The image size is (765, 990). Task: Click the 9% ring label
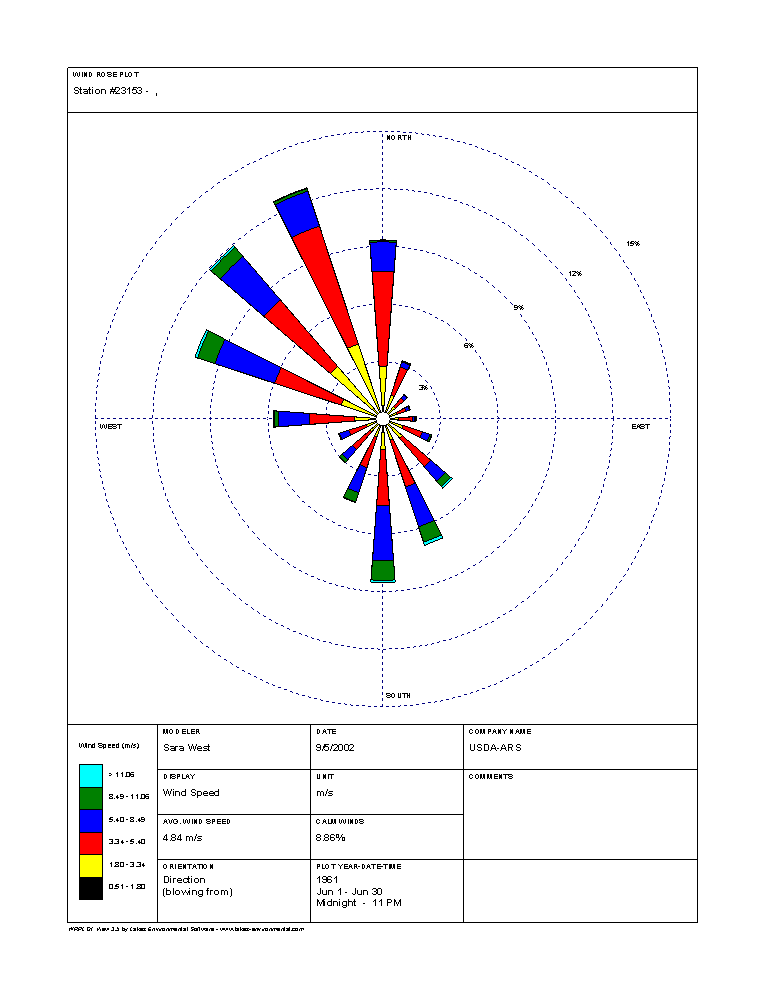(519, 307)
